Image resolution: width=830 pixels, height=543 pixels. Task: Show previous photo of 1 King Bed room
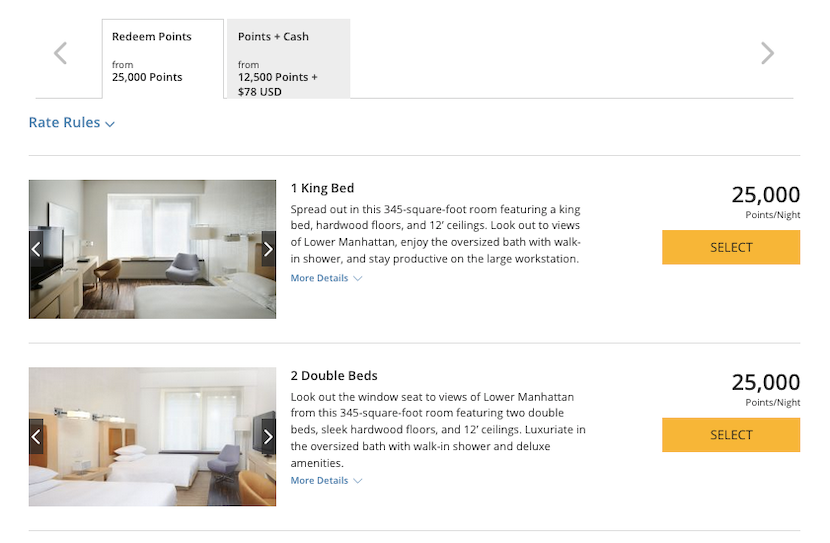click(x=36, y=249)
